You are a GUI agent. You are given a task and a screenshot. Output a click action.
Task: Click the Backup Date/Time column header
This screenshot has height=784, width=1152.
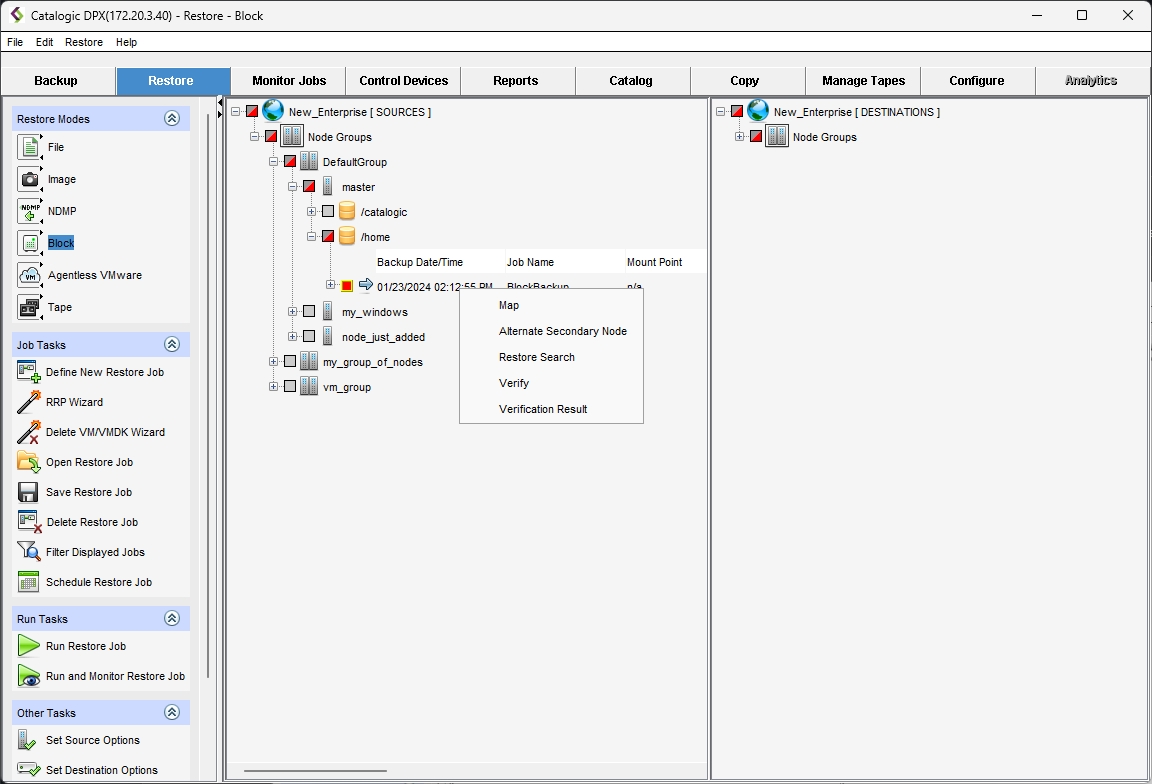(420, 262)
